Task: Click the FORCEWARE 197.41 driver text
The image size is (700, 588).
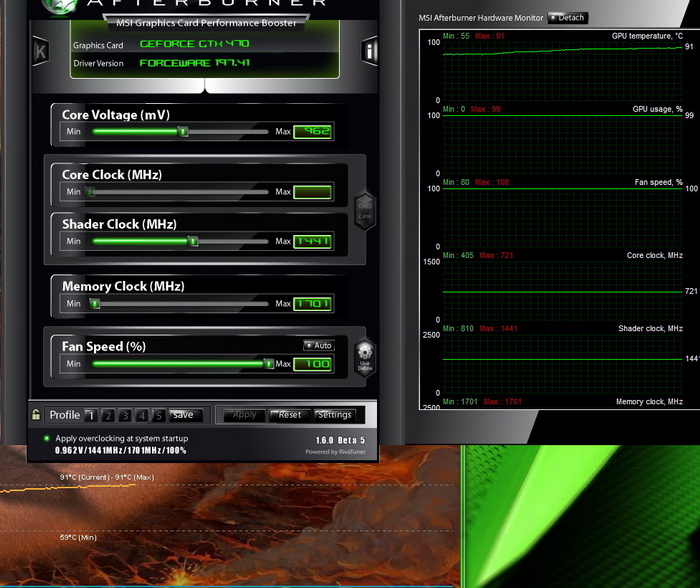Action: tap(195, 63)
